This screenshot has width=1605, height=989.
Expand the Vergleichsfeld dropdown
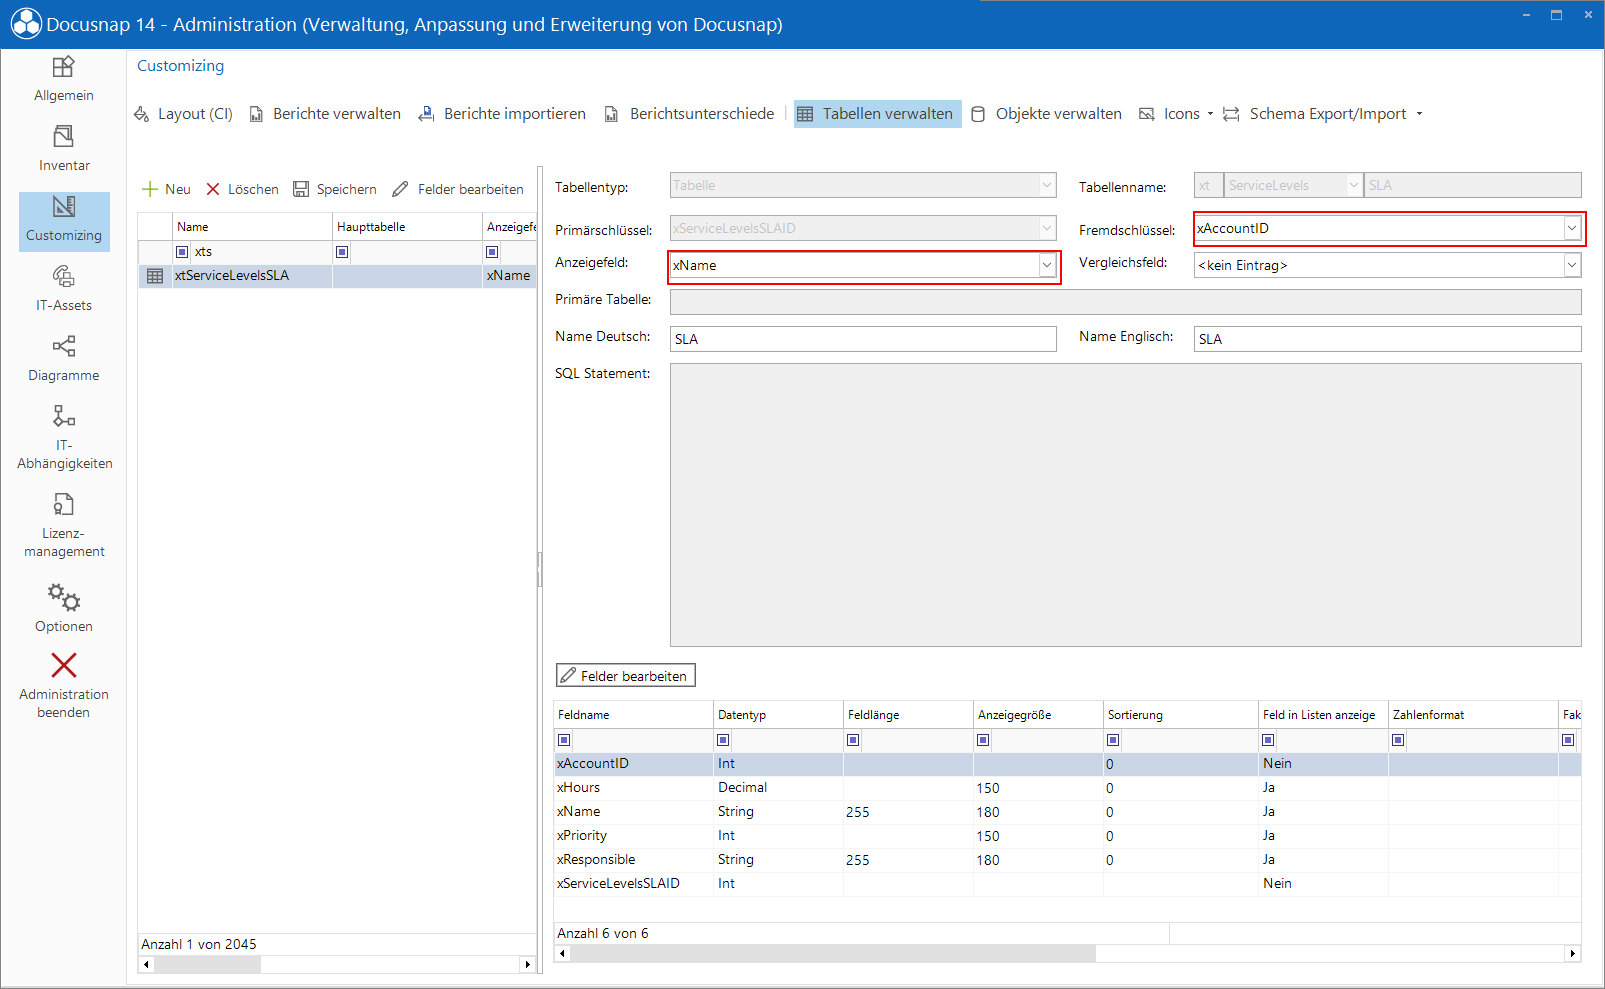pyautogui.click(x=1572, y=265)
